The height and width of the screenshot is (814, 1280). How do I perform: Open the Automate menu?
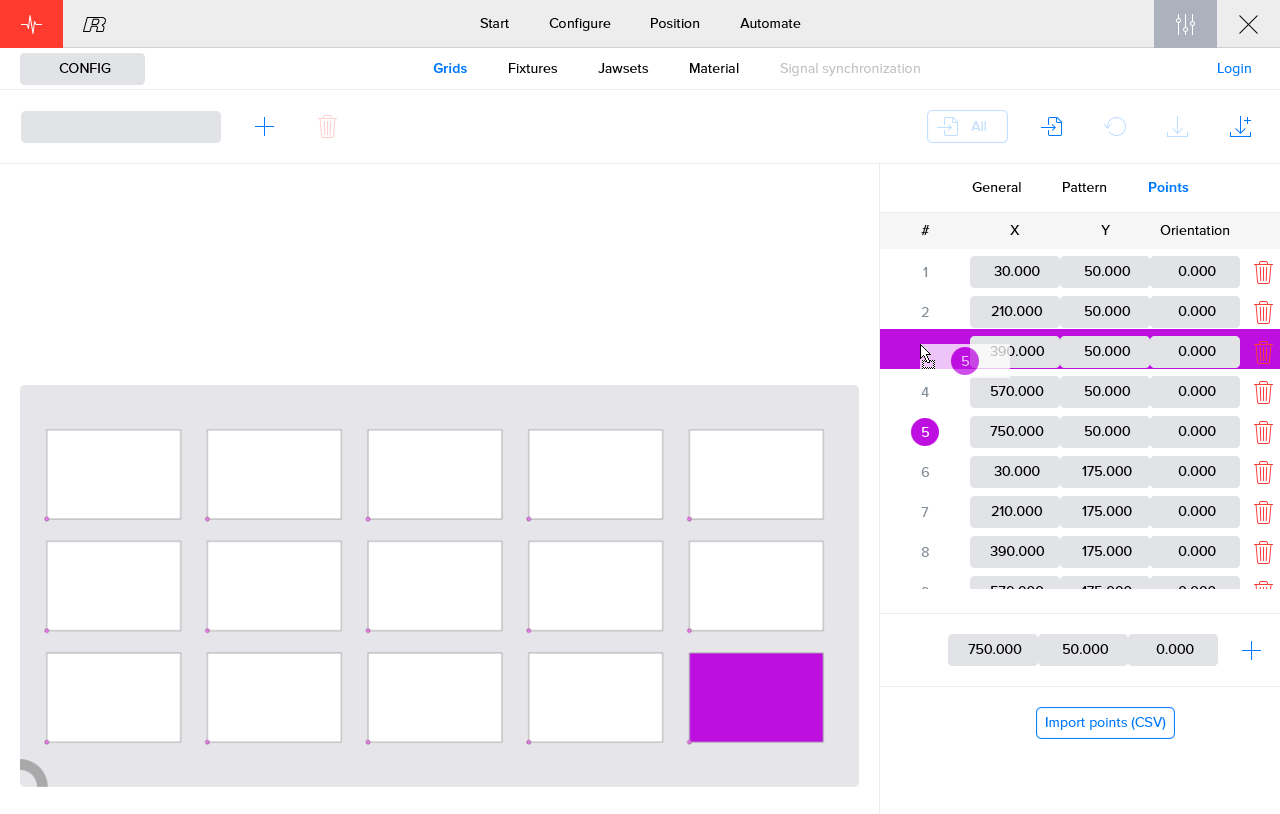point(770,23)
